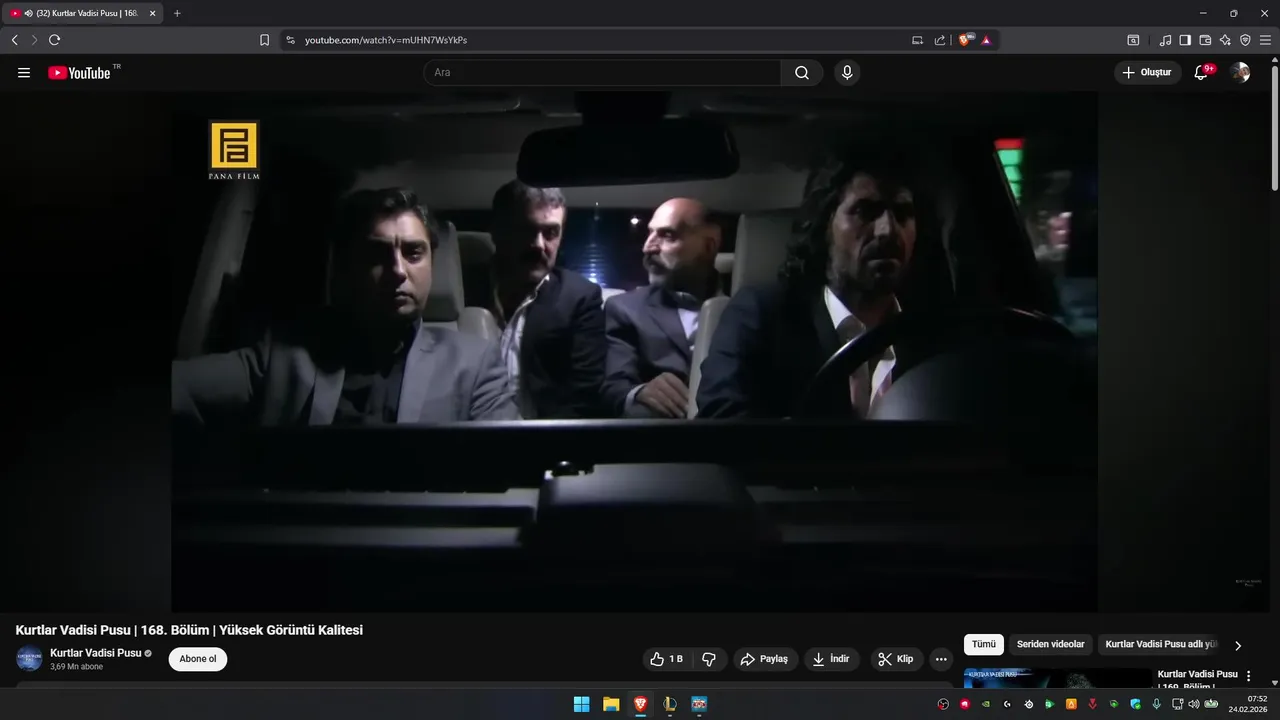Bookmark this page icon
Image resolution: width=1280 pixels, height=720 pixels.
click(x=264, y=40)
